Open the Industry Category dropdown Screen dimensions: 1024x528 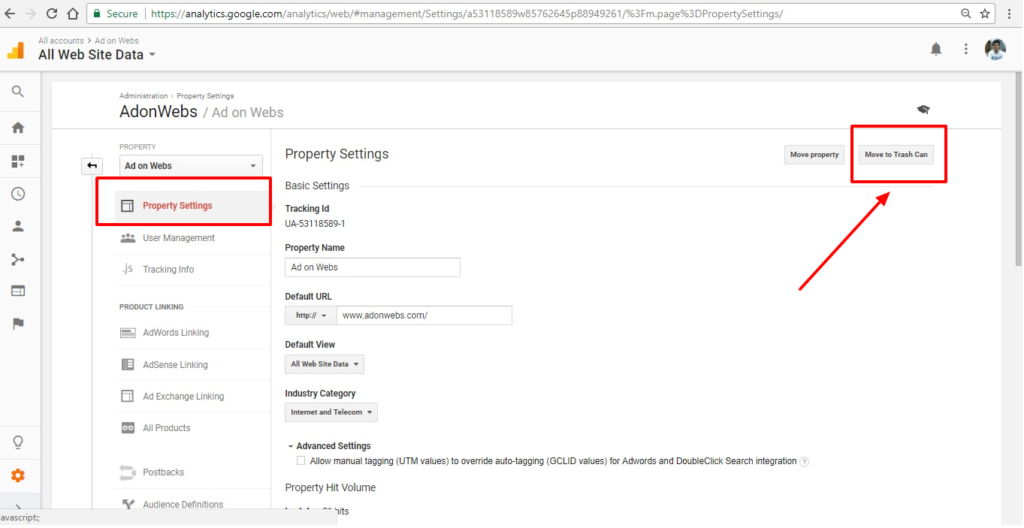click(x=331, y=412)
